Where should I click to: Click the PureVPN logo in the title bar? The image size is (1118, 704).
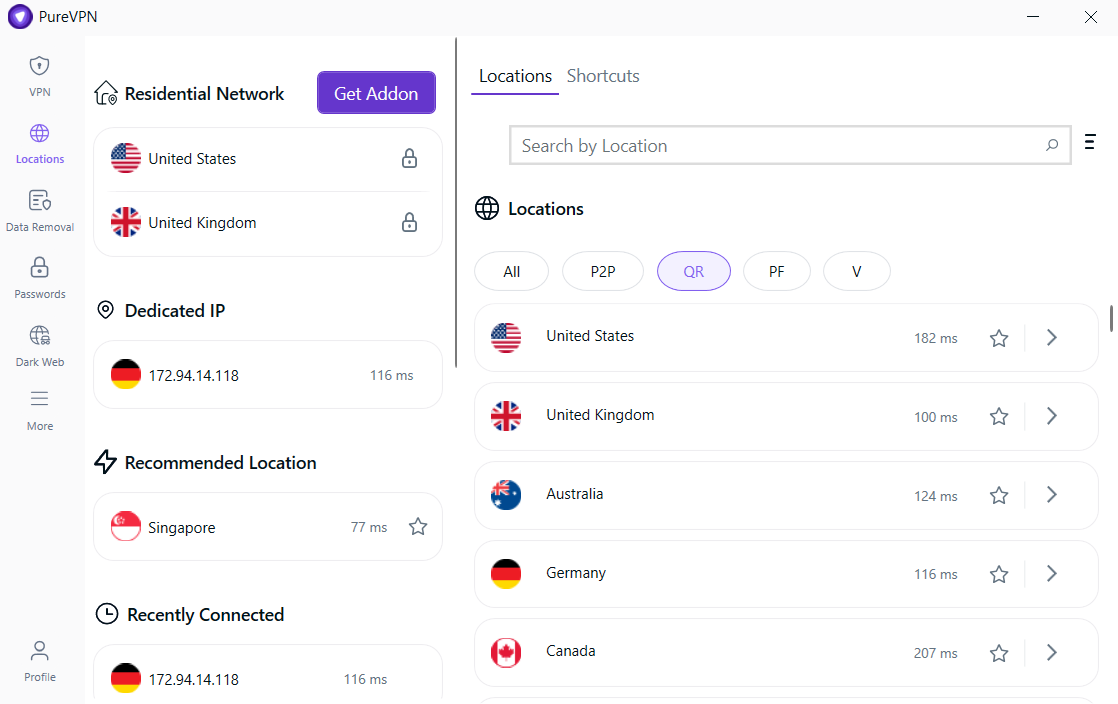point(20,16)
